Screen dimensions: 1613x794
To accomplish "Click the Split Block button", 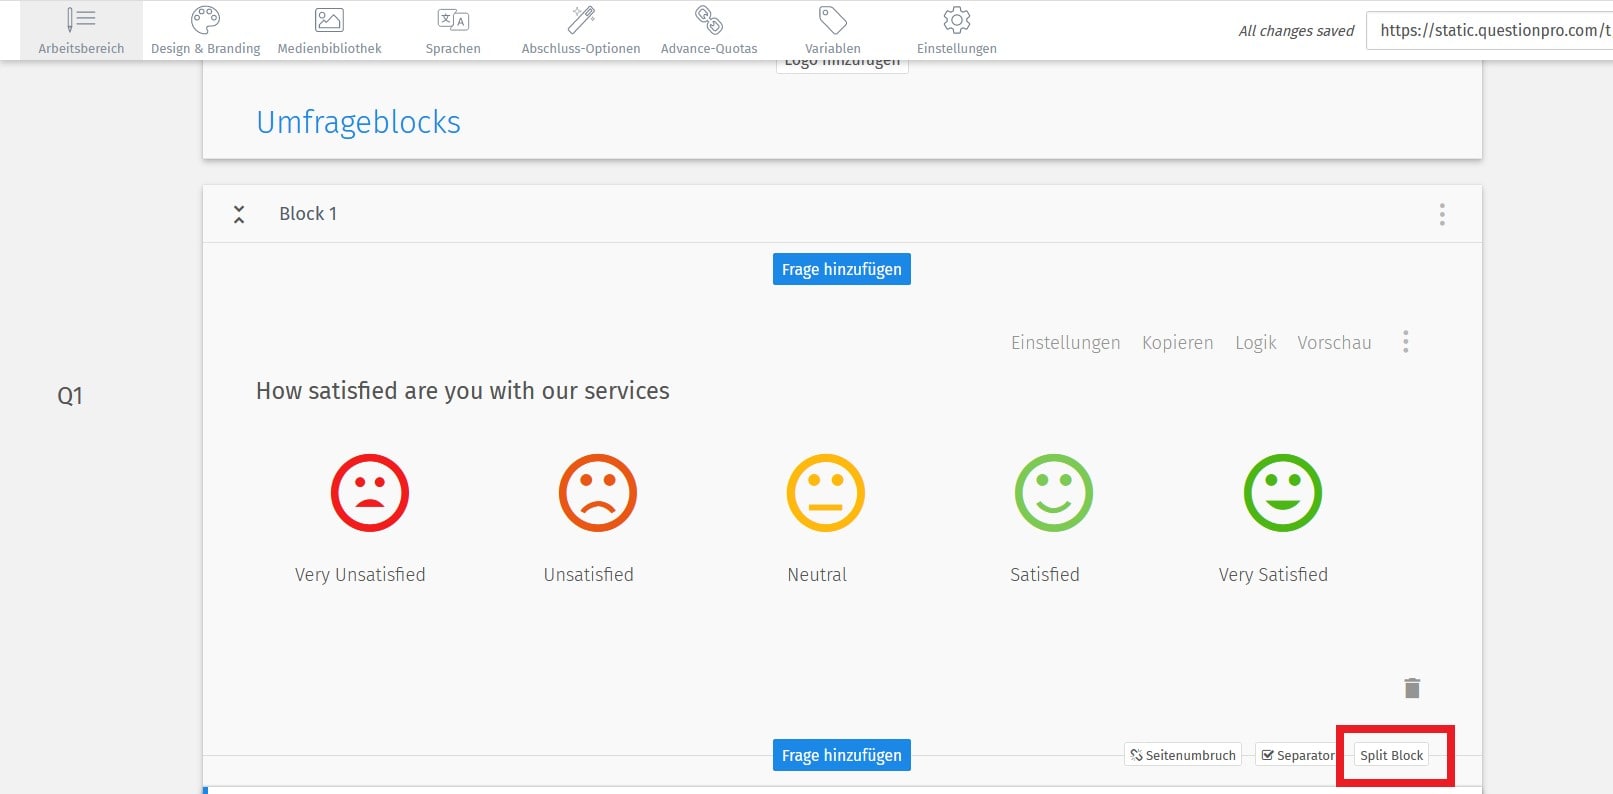I will pos(1391,755).
